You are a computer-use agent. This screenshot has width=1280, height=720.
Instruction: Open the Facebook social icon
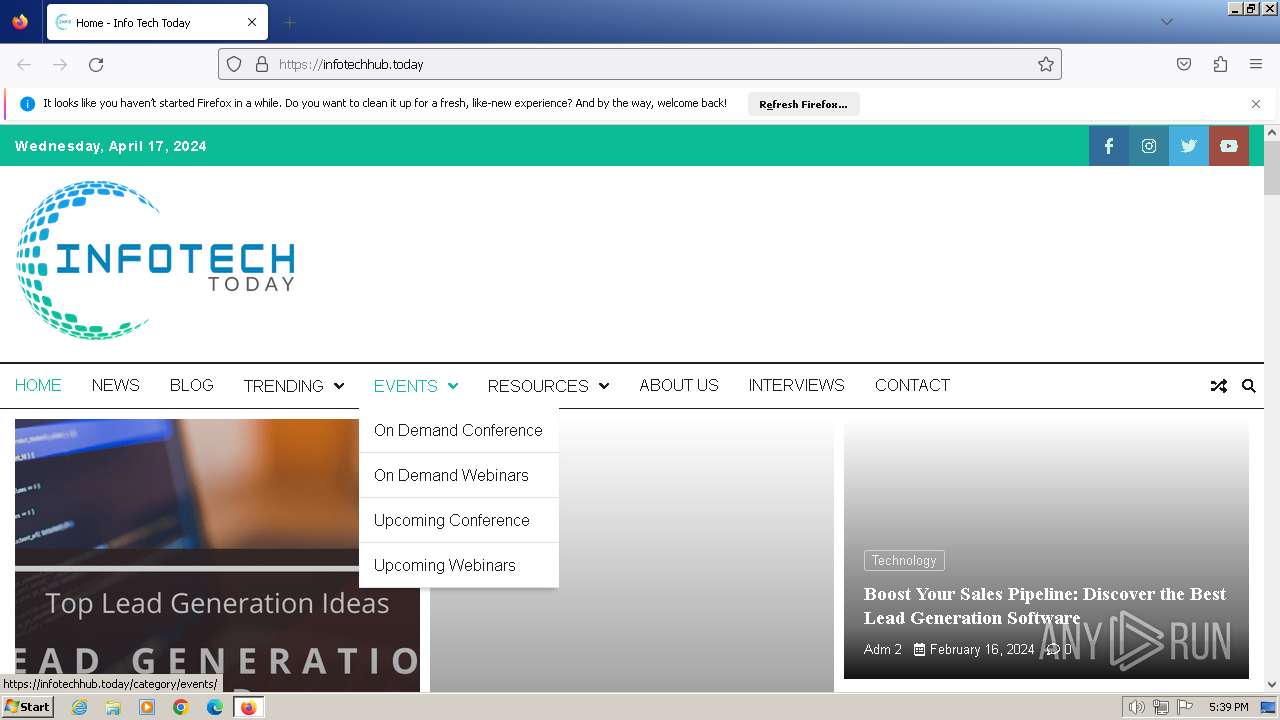pos(1109,146)
